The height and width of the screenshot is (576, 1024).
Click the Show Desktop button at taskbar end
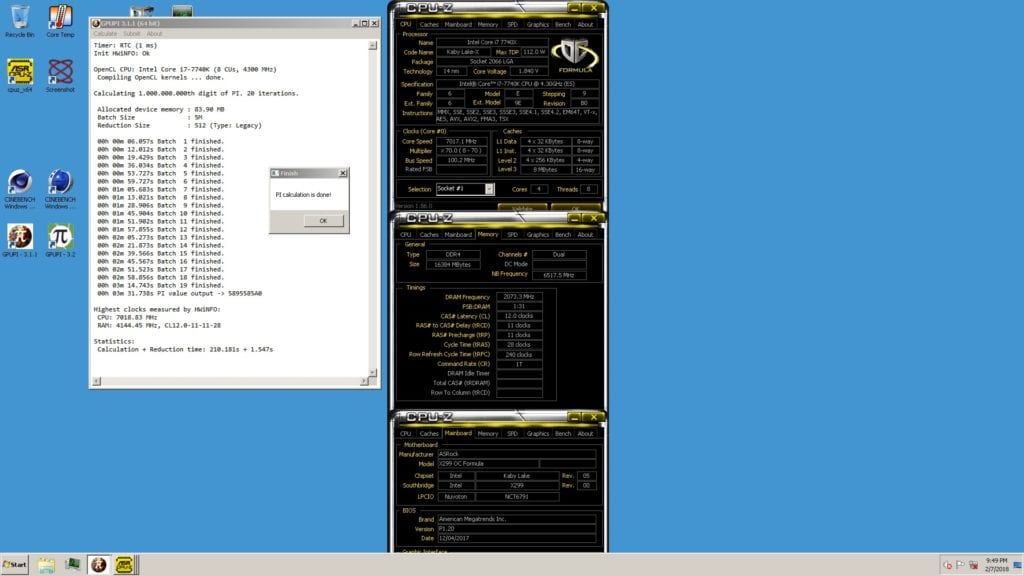coord(1017,565)
